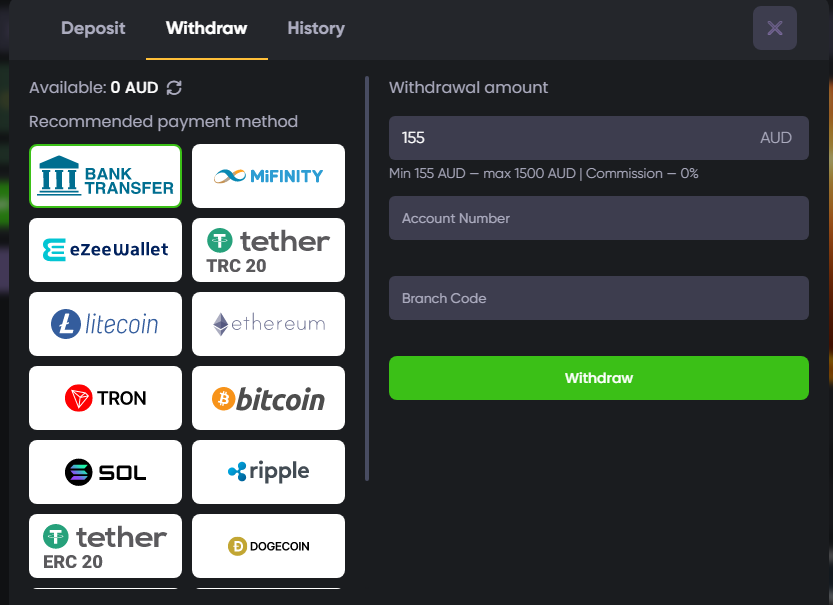Screen dimensions: 833x605
Task: Refresh the available AUD balance
Action: 174,88
